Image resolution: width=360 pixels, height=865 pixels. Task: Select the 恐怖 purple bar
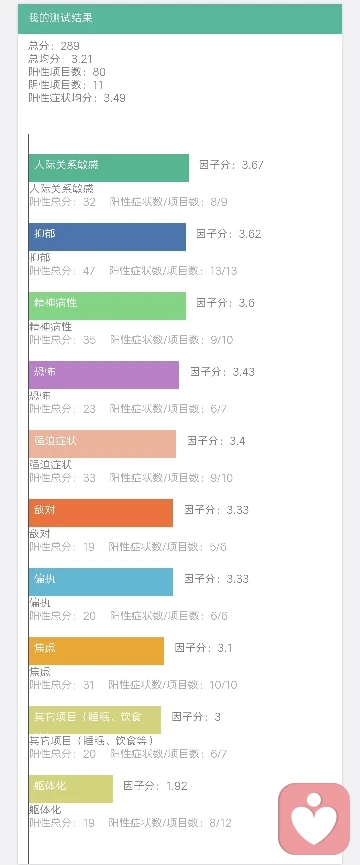[x=104, y=375]
